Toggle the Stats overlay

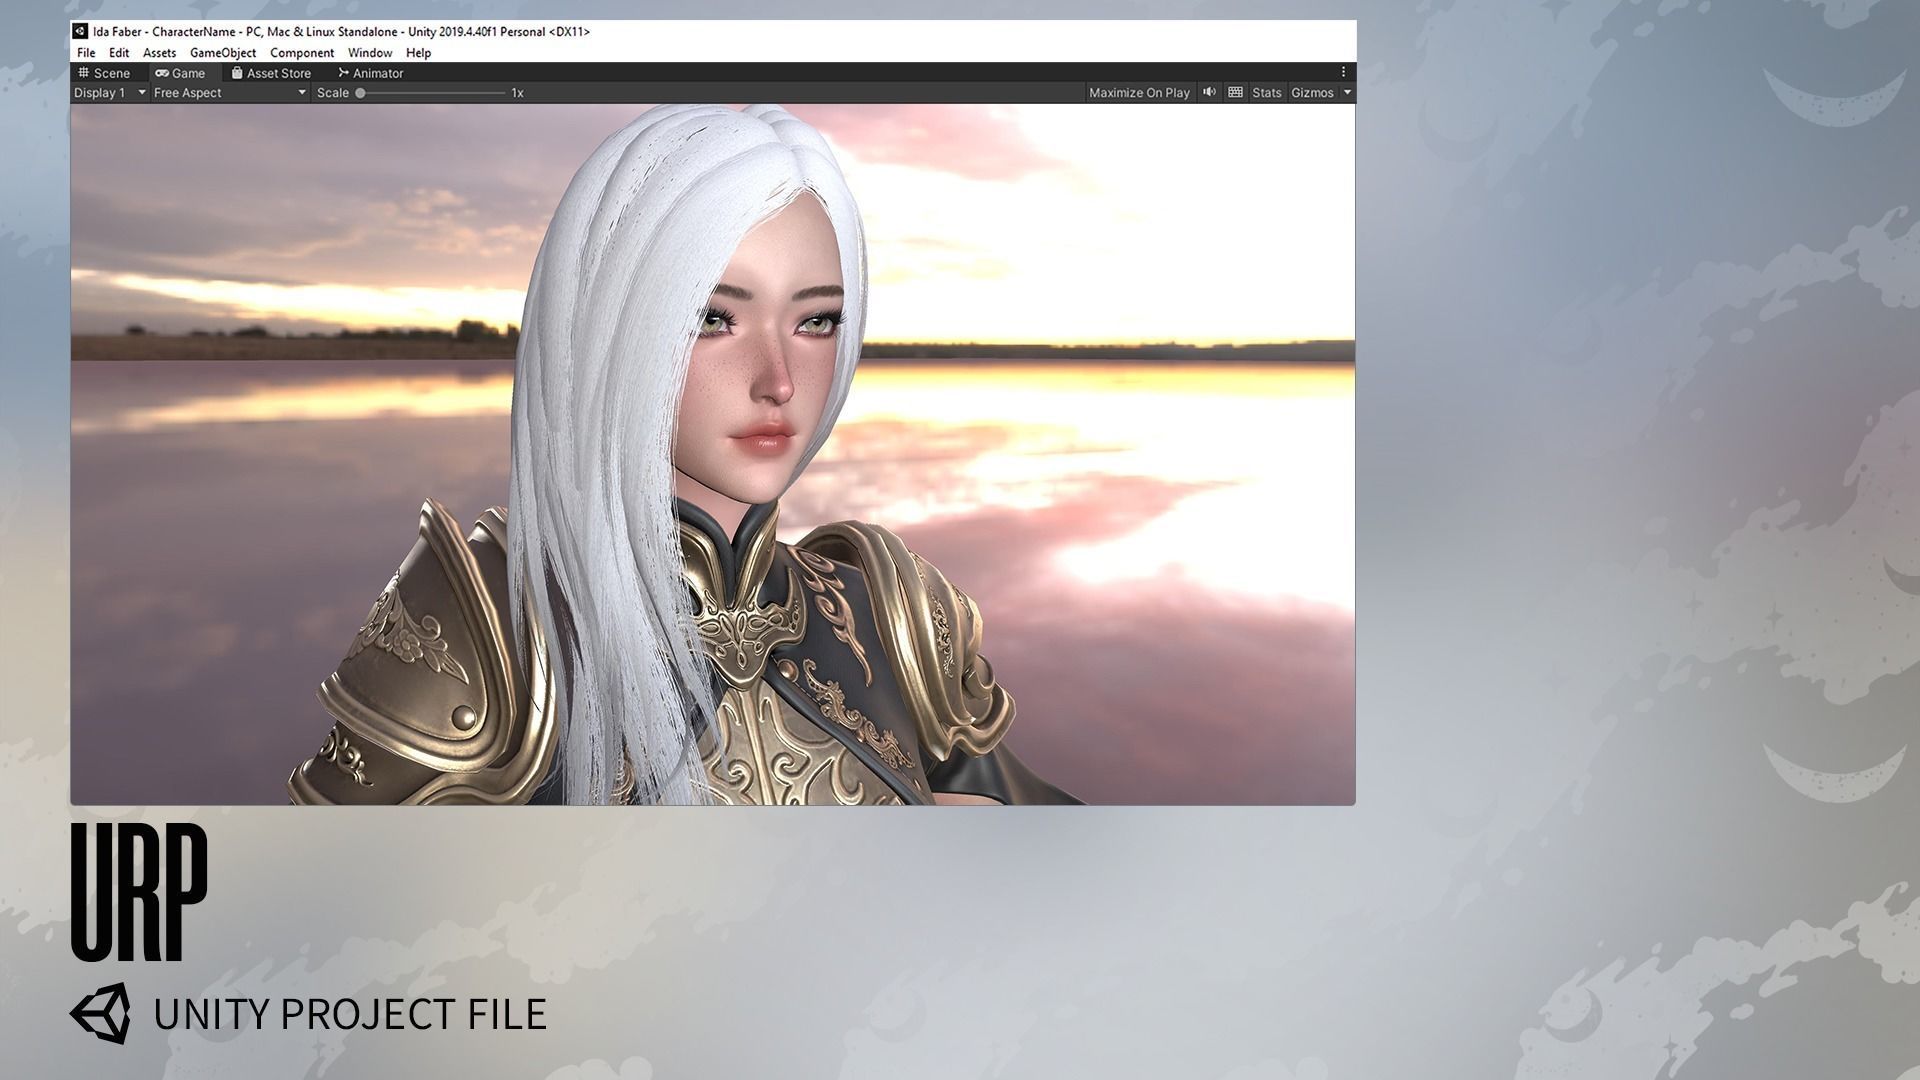coord(1266,92)
